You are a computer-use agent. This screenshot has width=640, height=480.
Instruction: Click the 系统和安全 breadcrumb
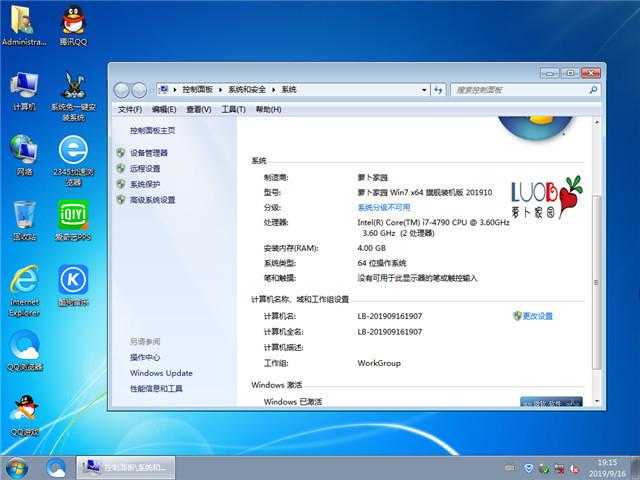[x=247, y=90]
